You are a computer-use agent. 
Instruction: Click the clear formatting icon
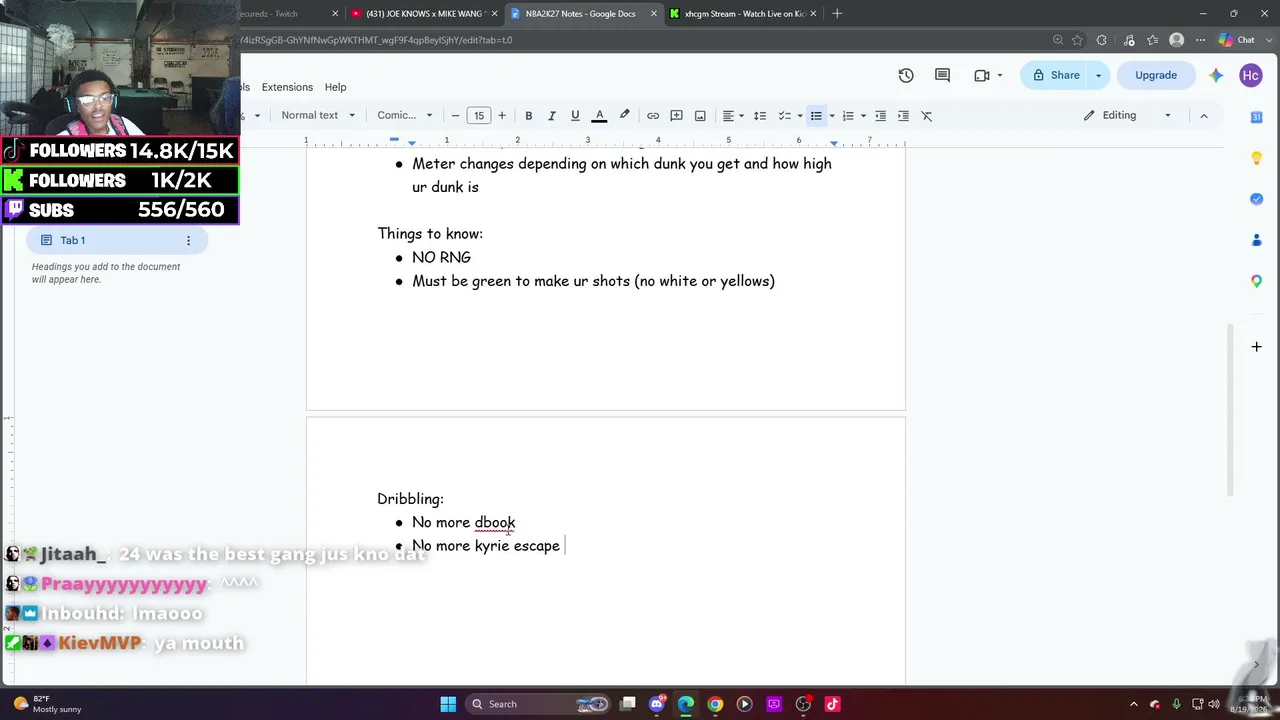927,116
